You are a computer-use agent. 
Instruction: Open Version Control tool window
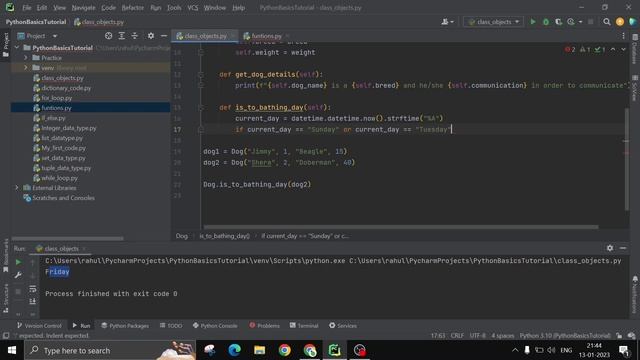[39, 325]
